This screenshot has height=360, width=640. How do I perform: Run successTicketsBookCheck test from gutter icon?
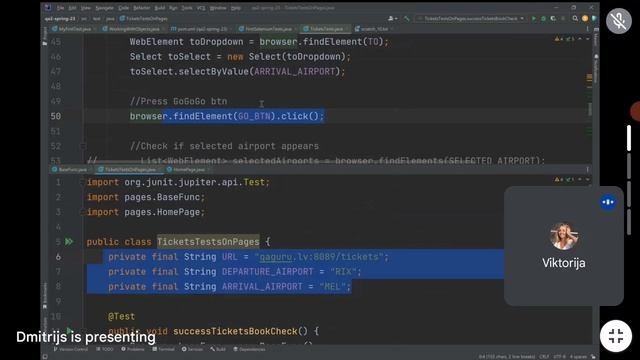(69, 331)
